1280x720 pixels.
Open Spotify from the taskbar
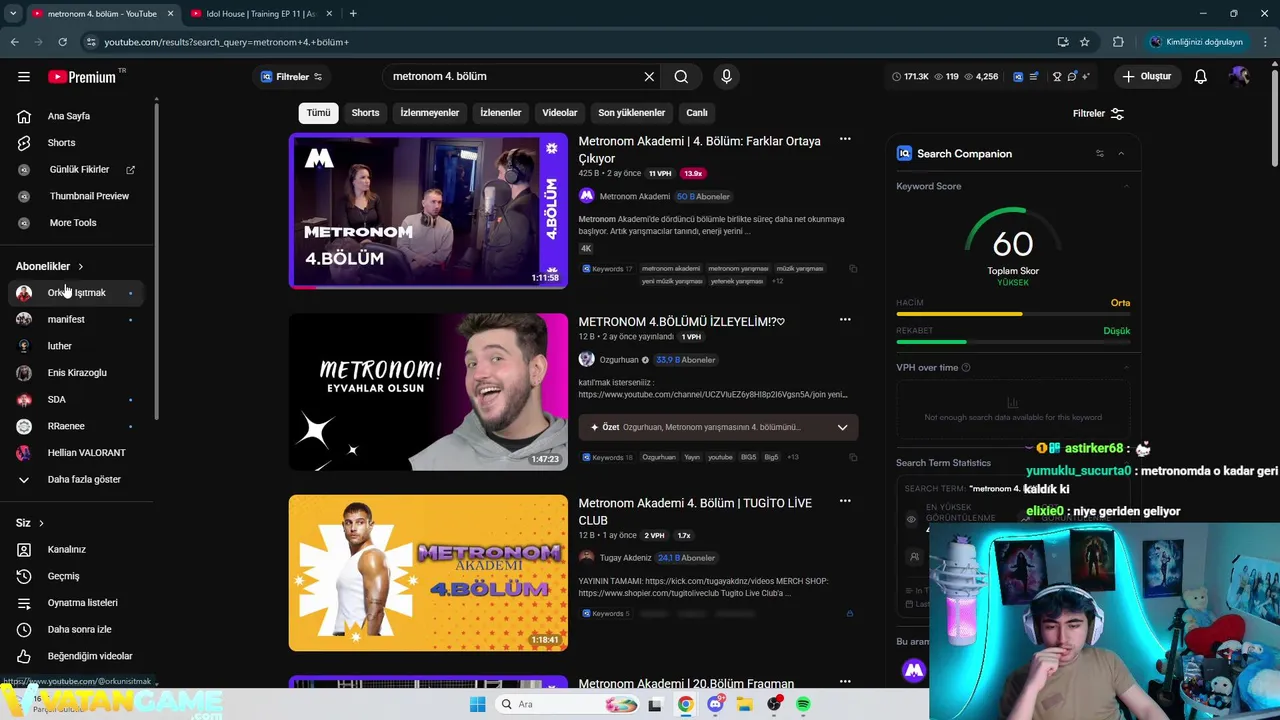click(803, 704)
